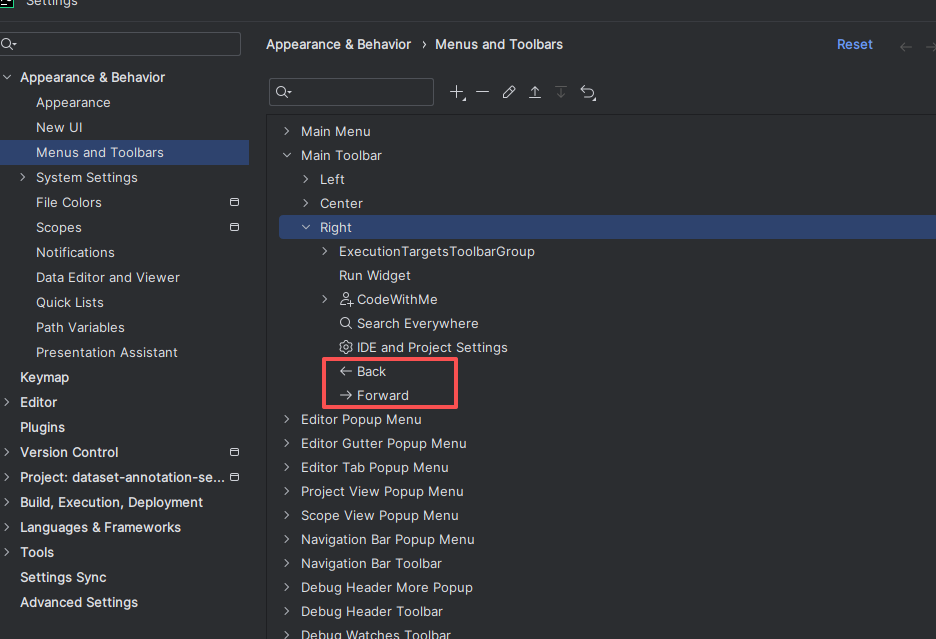This screenshot has height=639, width=936.
Task: Click the magnifier icon in settings search field
Action: tap(8, 44)
